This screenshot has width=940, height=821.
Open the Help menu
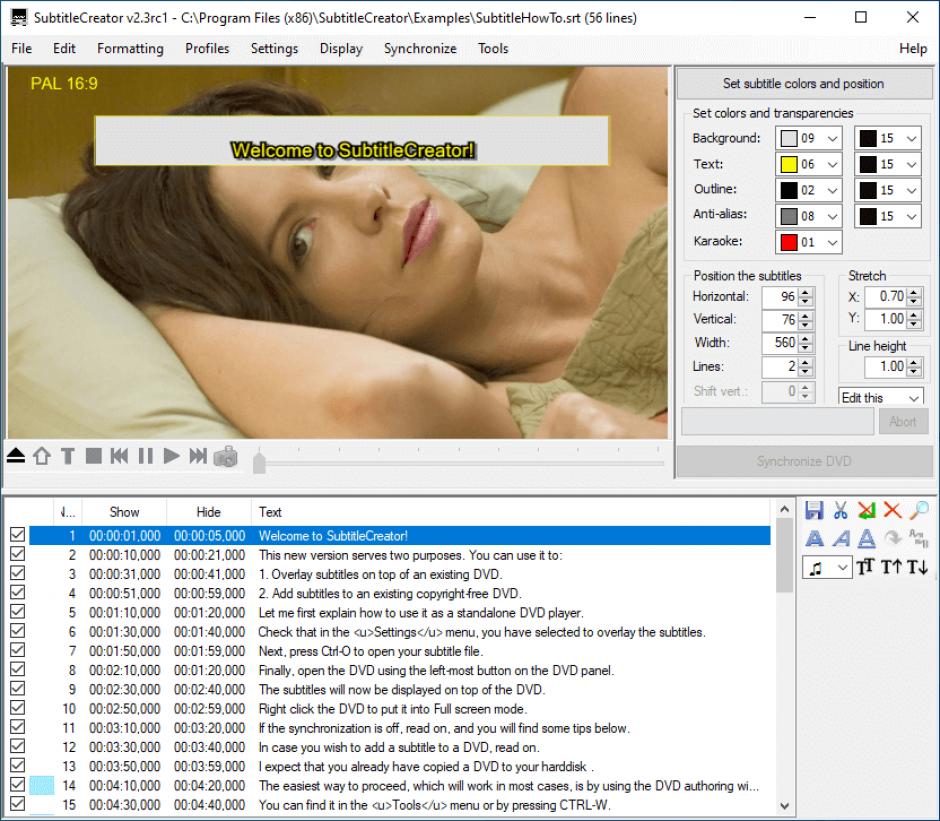912,49
